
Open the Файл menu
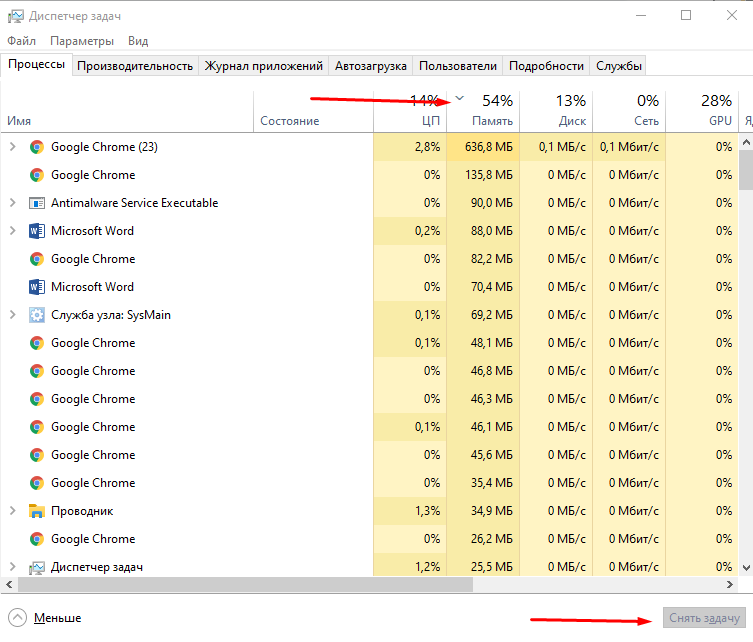coord(22,41)
